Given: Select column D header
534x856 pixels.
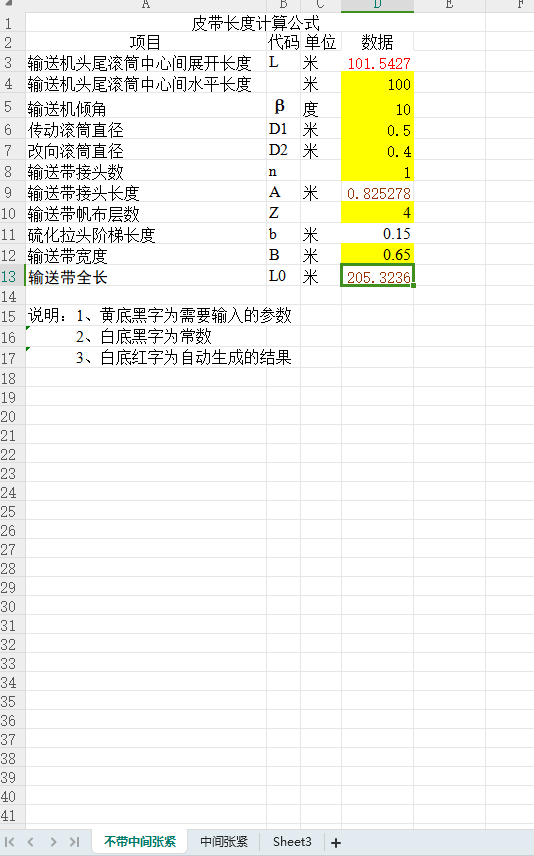Looking at the screenshot, I should point(377,5).
